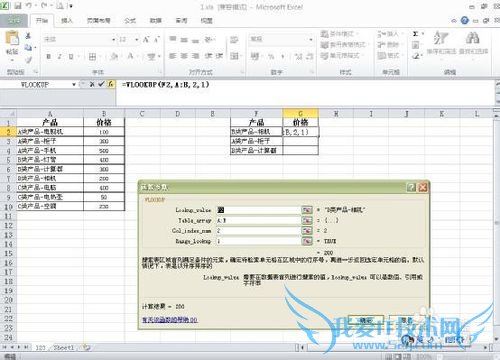This screenshot has height=360, width=500.
Task: Click the Excel help question mark icon
Action: (464, 21)
